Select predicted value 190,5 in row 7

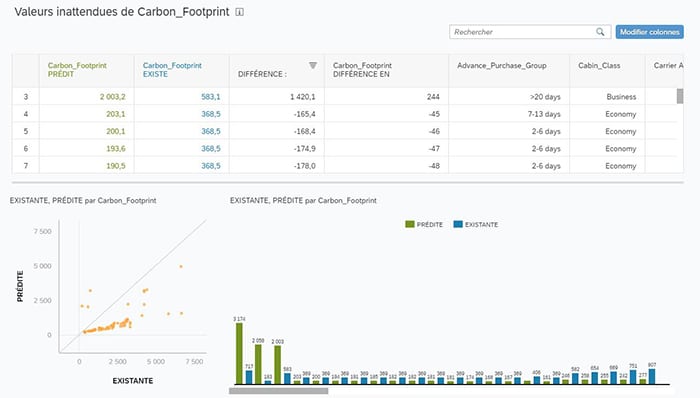tap(116, 166)
